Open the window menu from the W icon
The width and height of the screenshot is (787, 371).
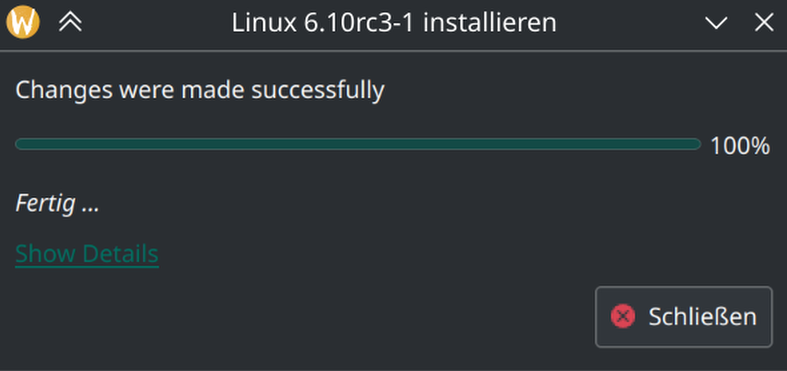(x=23, y=22)
